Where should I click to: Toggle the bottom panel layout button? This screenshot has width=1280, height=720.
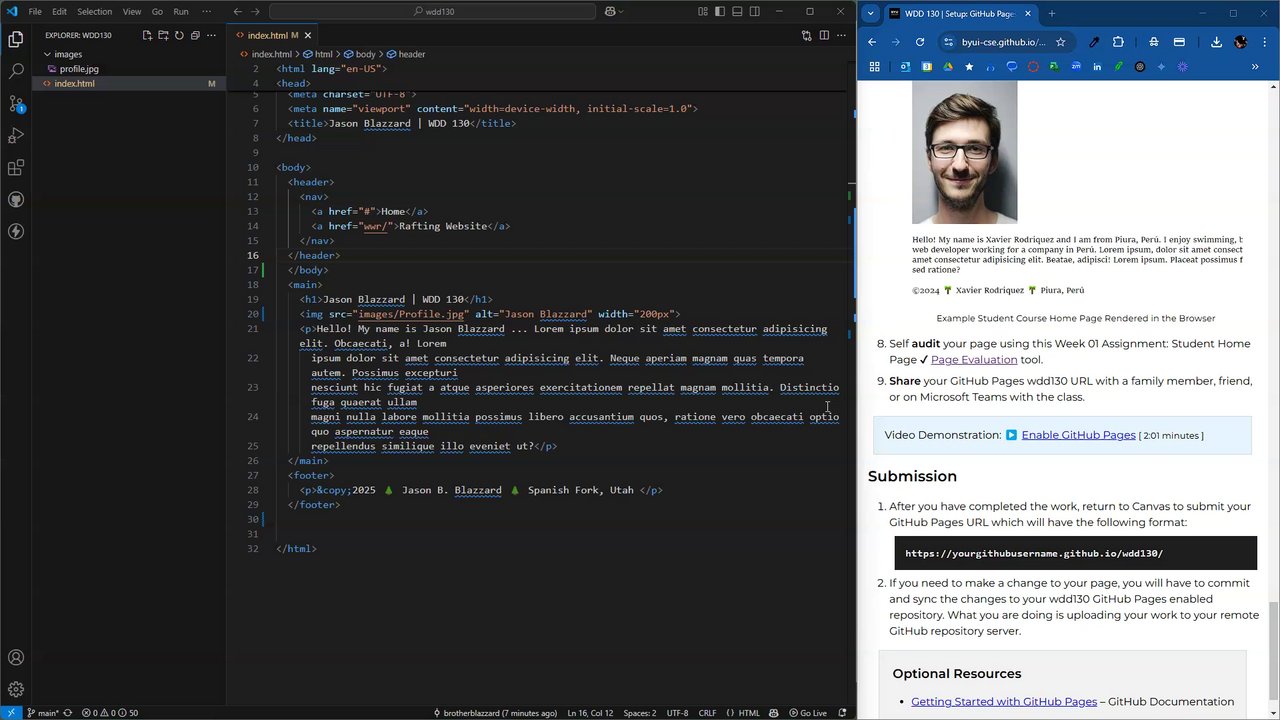tap(737, 12)
